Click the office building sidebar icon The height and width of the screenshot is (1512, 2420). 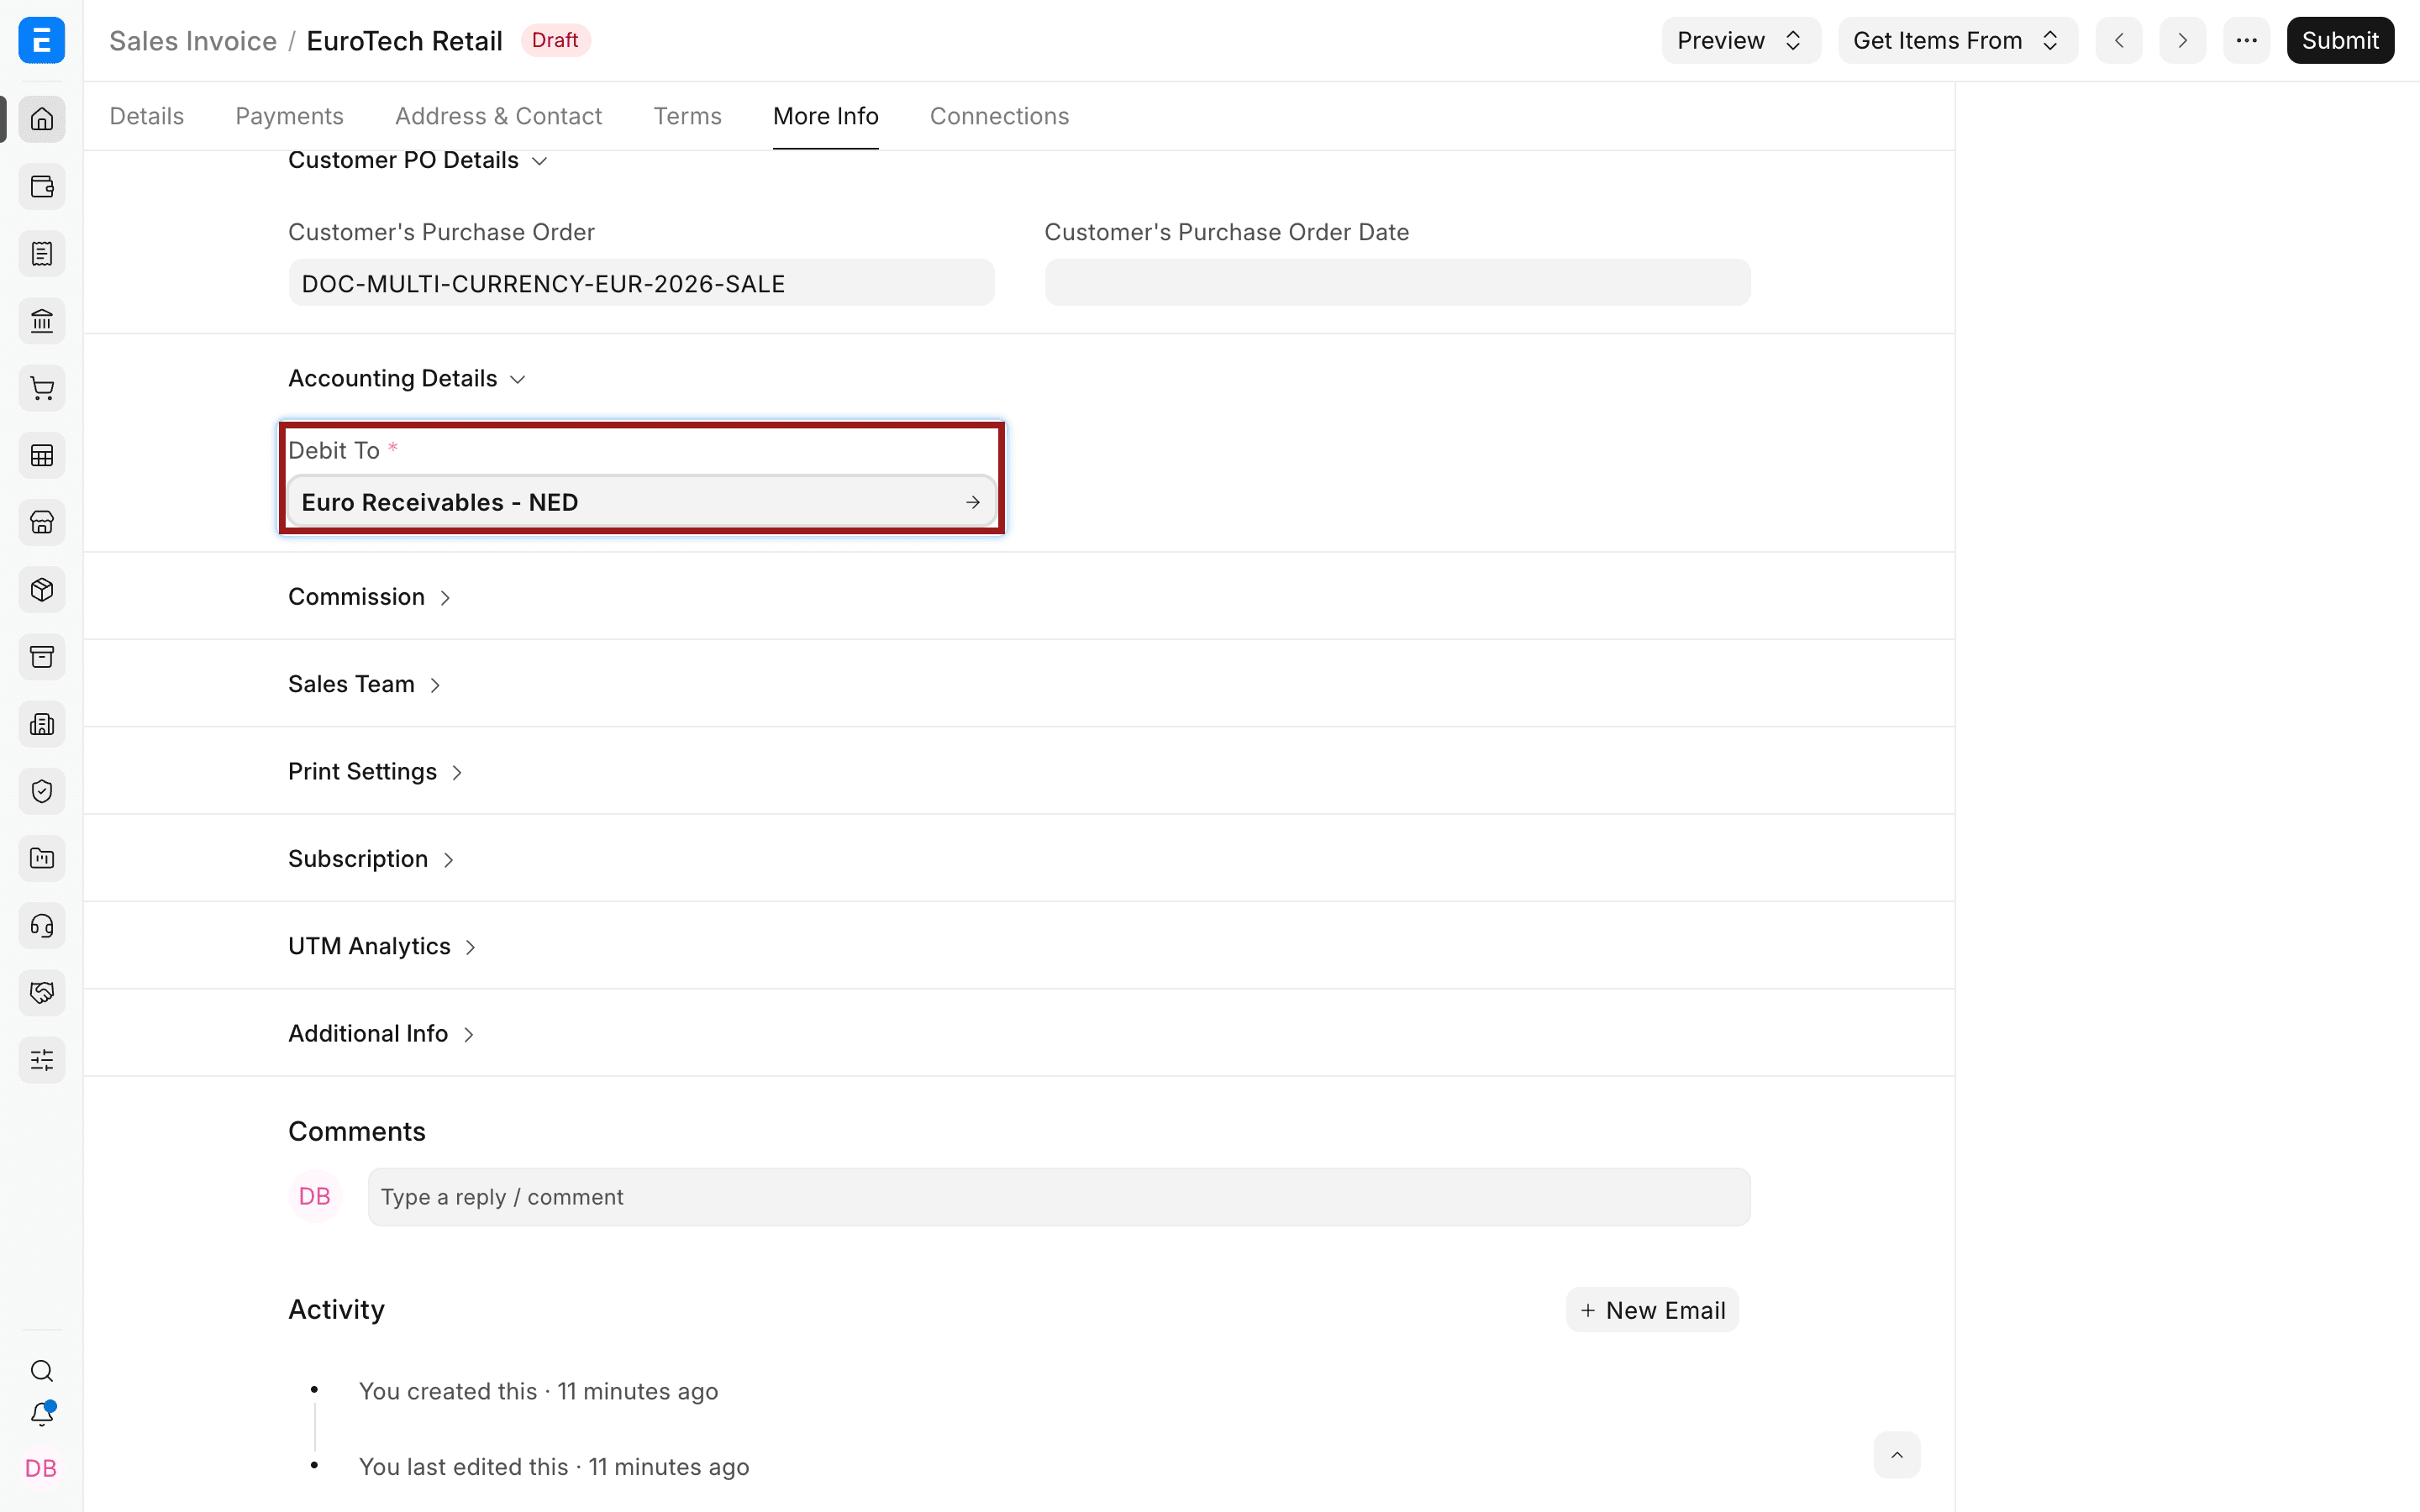tap(42, 724)
